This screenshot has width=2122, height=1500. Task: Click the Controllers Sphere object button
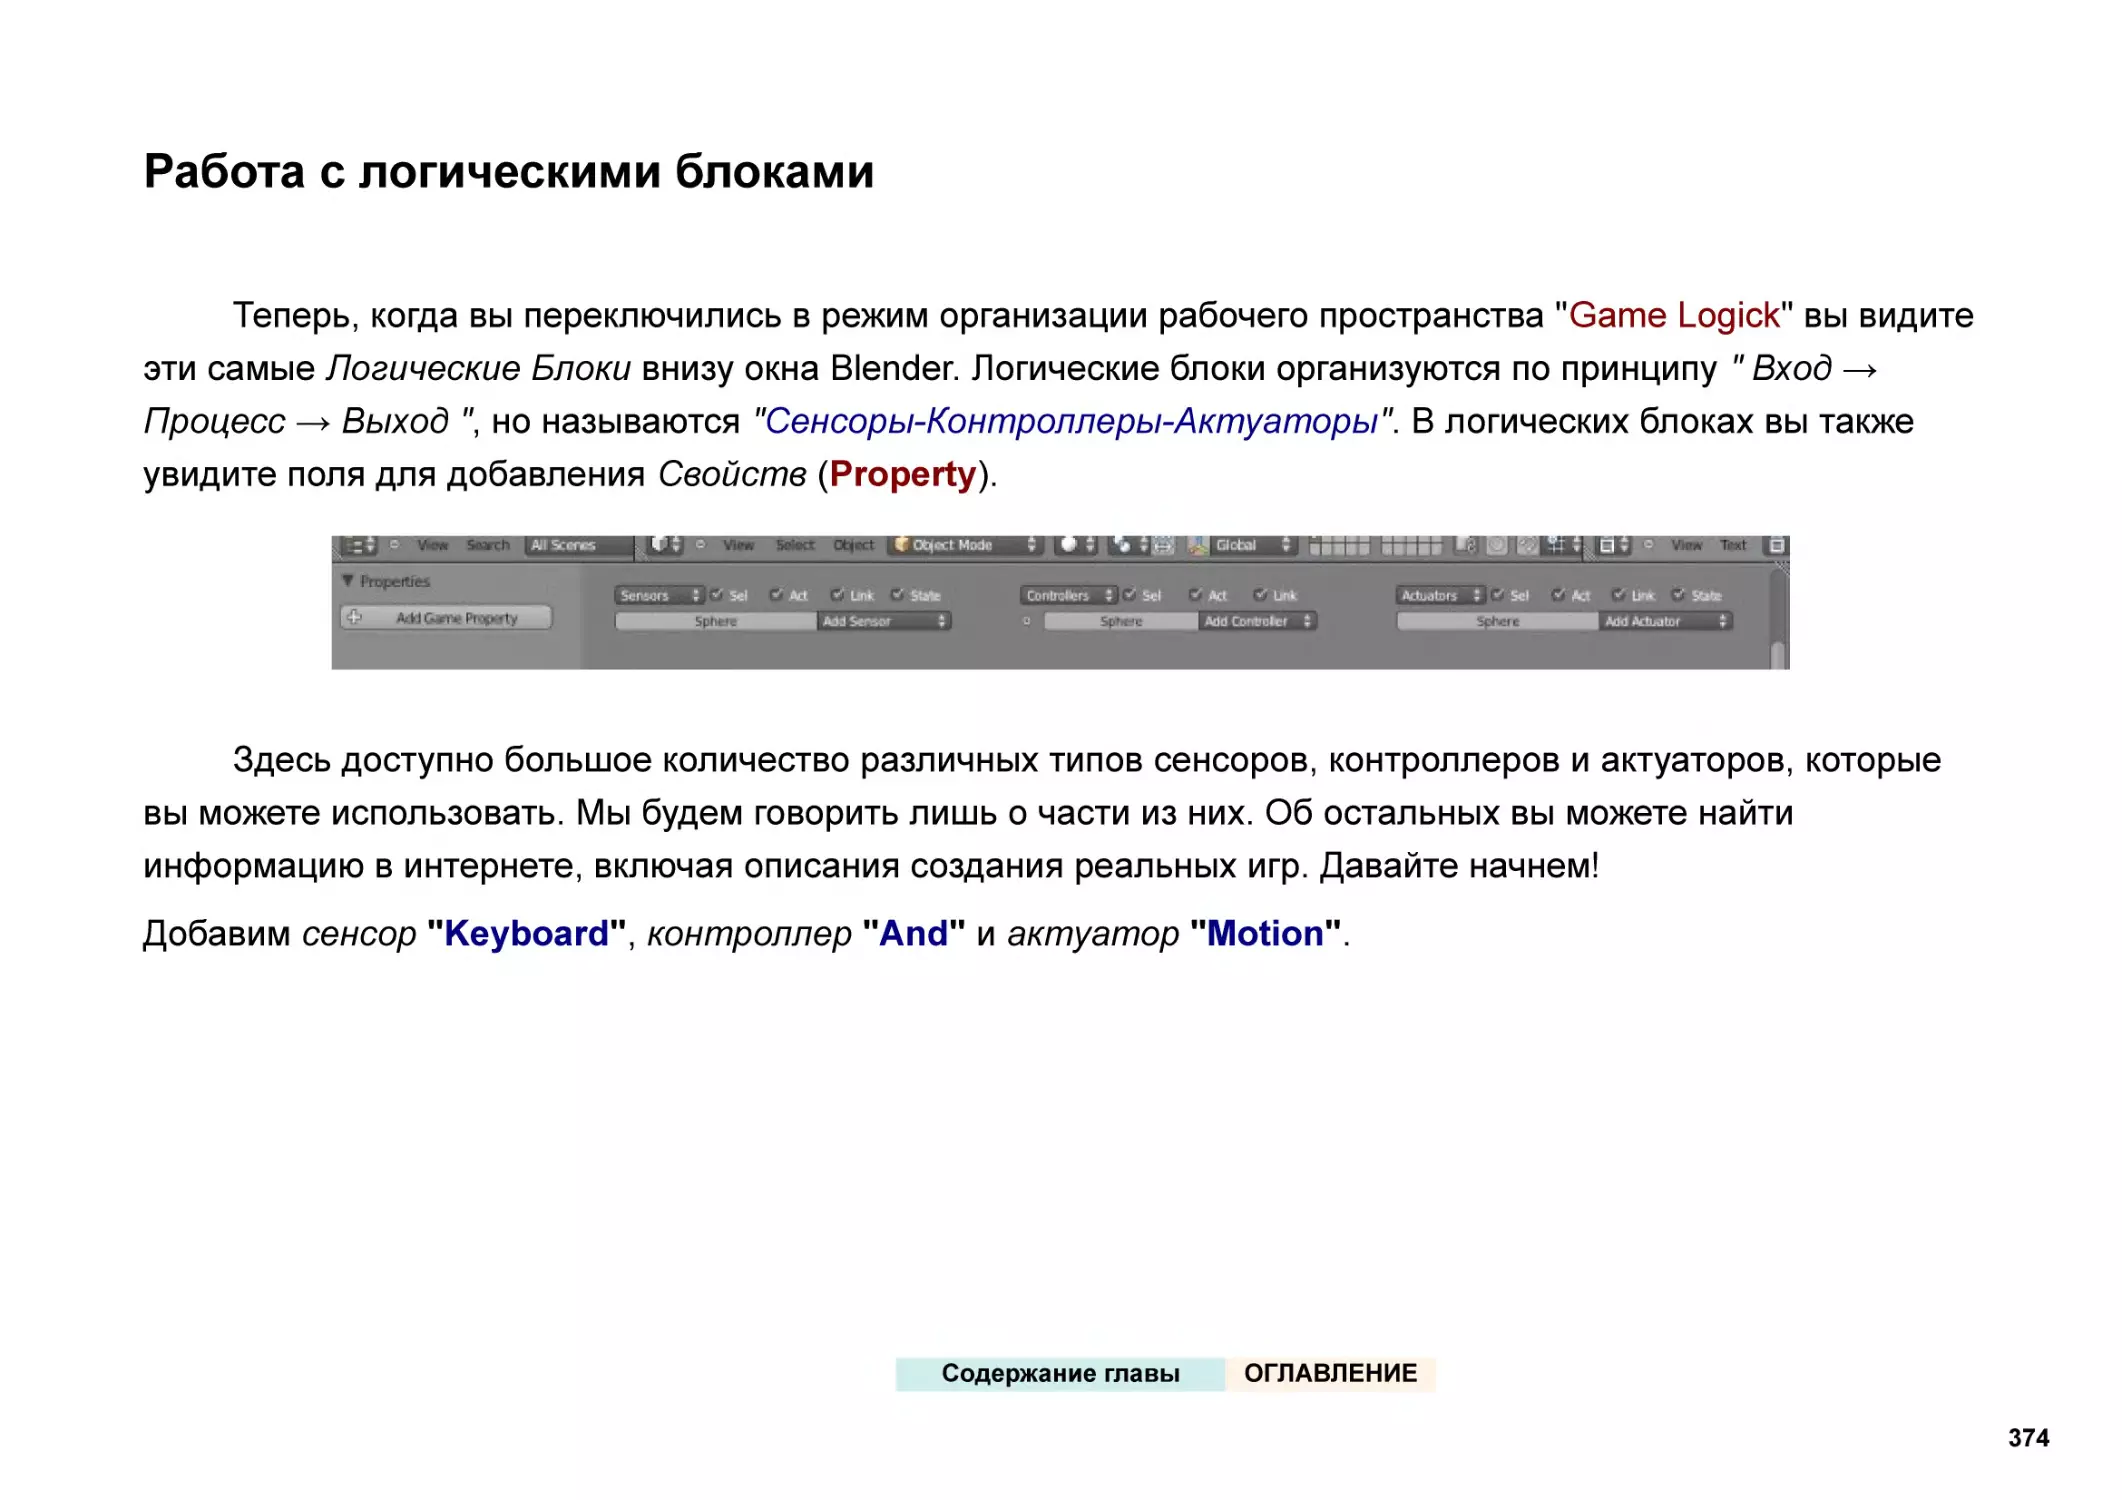tap(1121, 621)
